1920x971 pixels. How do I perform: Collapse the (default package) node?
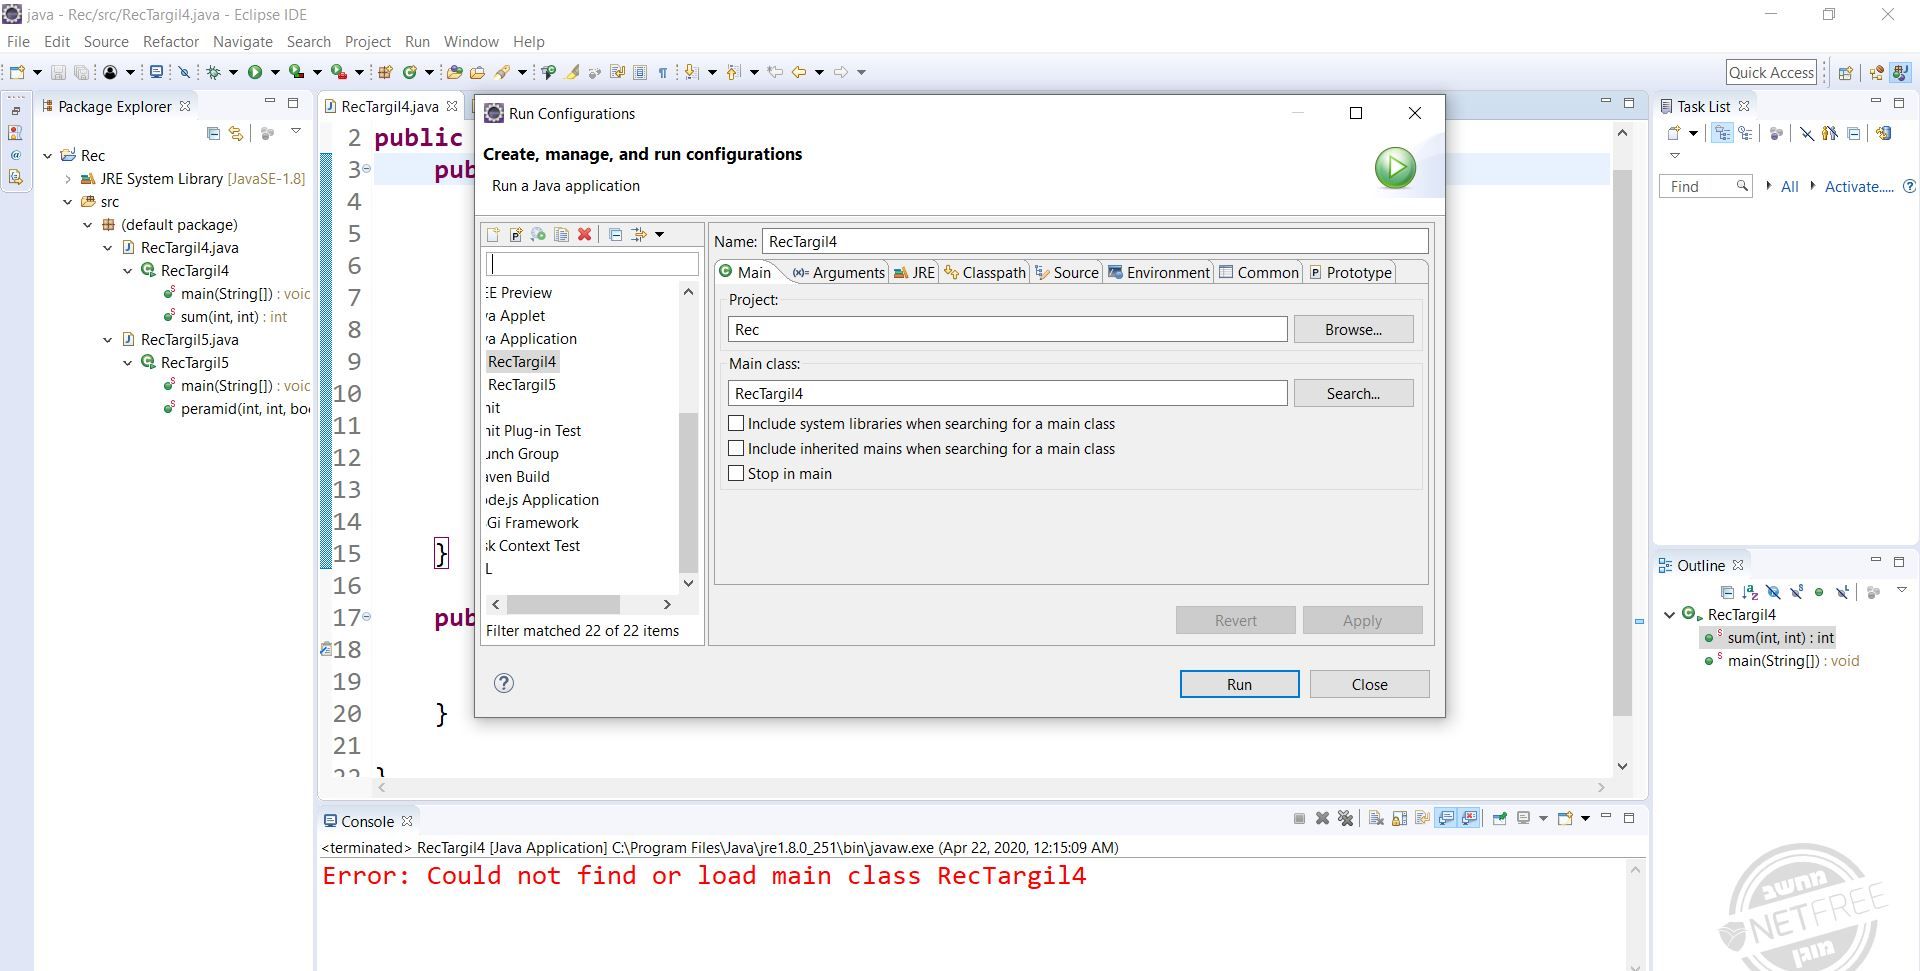pyautogui.click(x=87, y=225)
